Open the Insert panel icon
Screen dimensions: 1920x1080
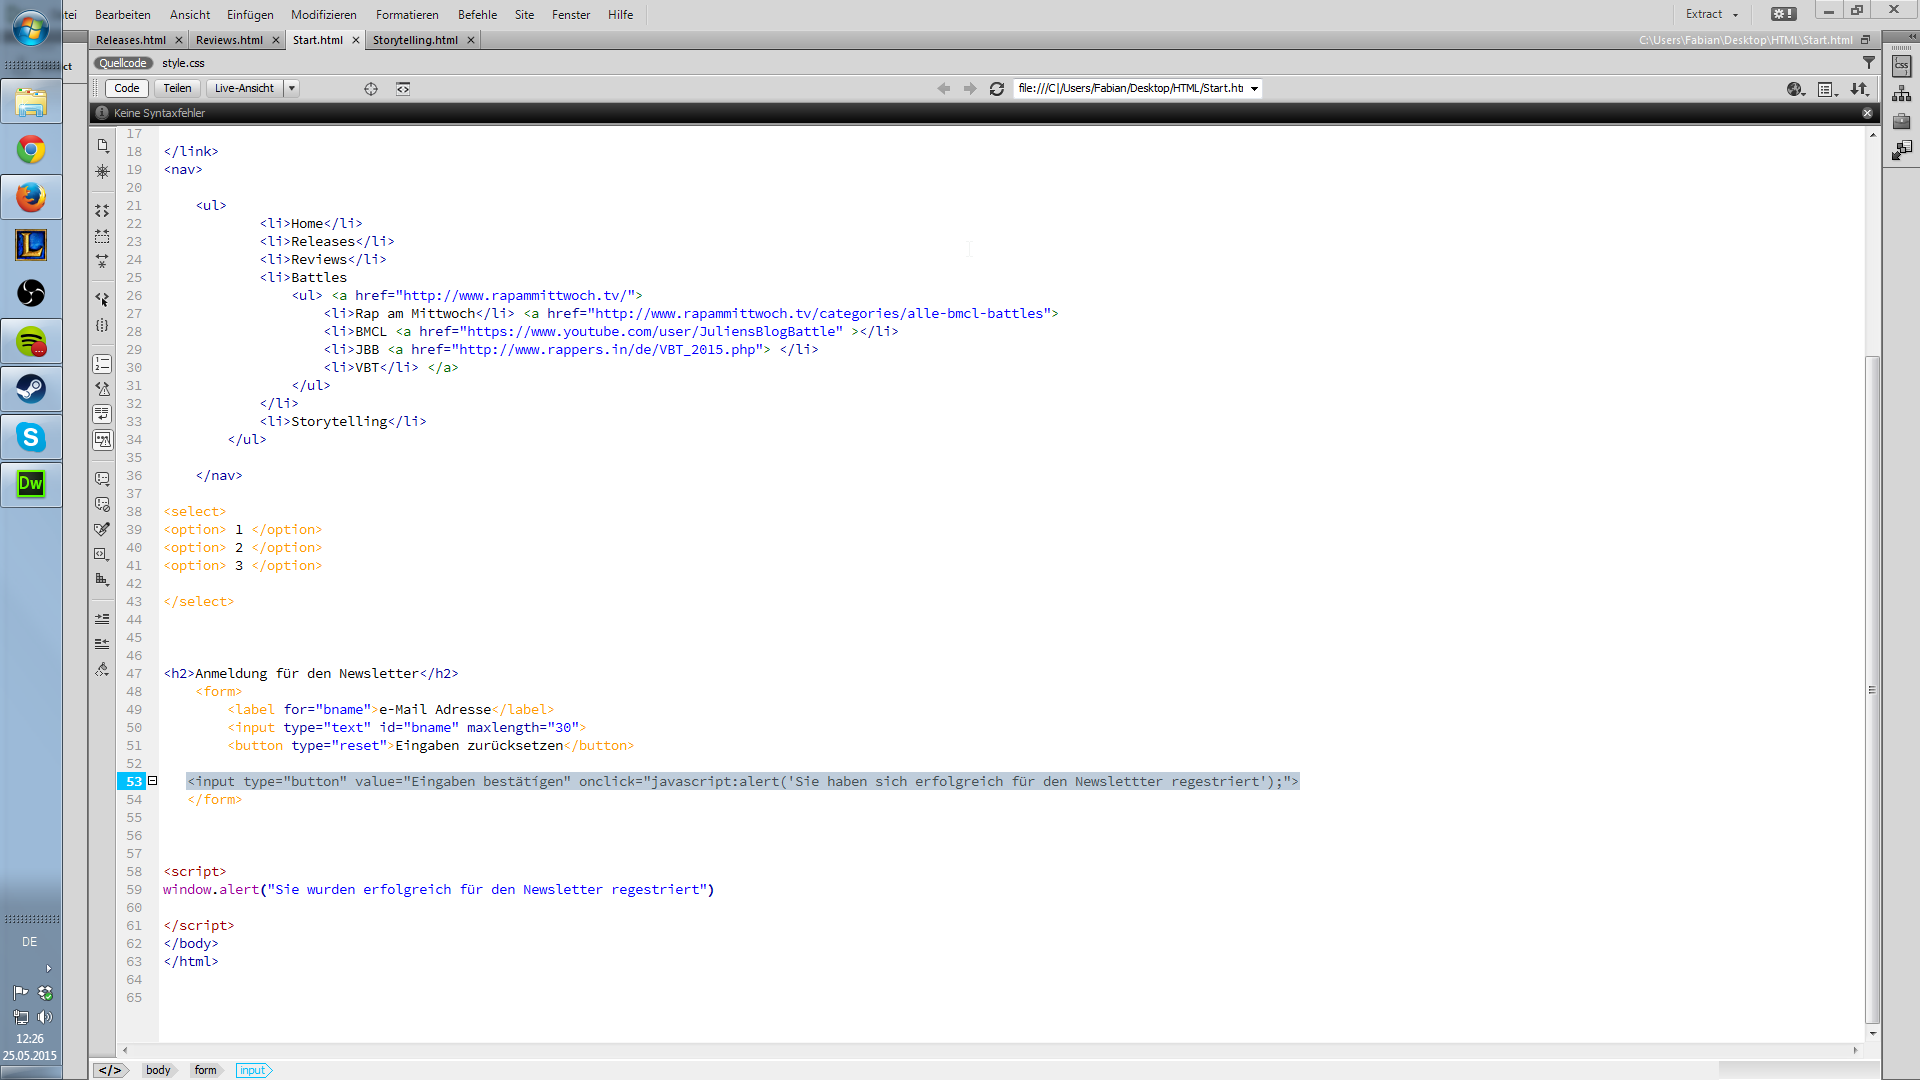[x=1902, y=150]
